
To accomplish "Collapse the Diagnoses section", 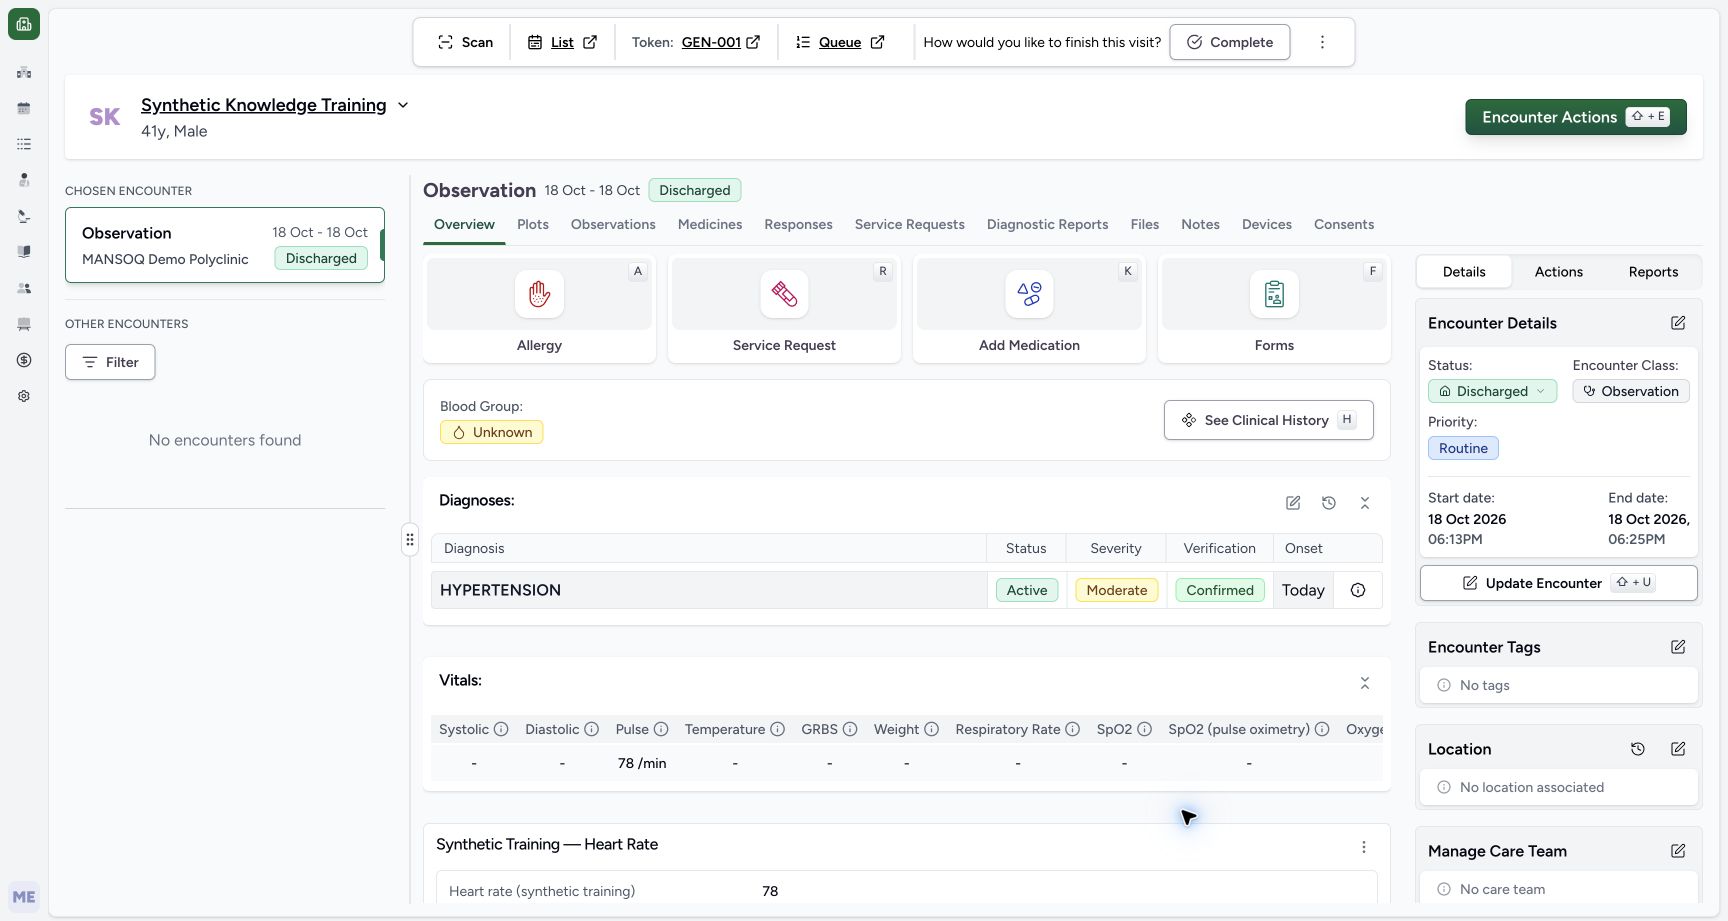I will pyautogui.click(x=1365, y=503).
